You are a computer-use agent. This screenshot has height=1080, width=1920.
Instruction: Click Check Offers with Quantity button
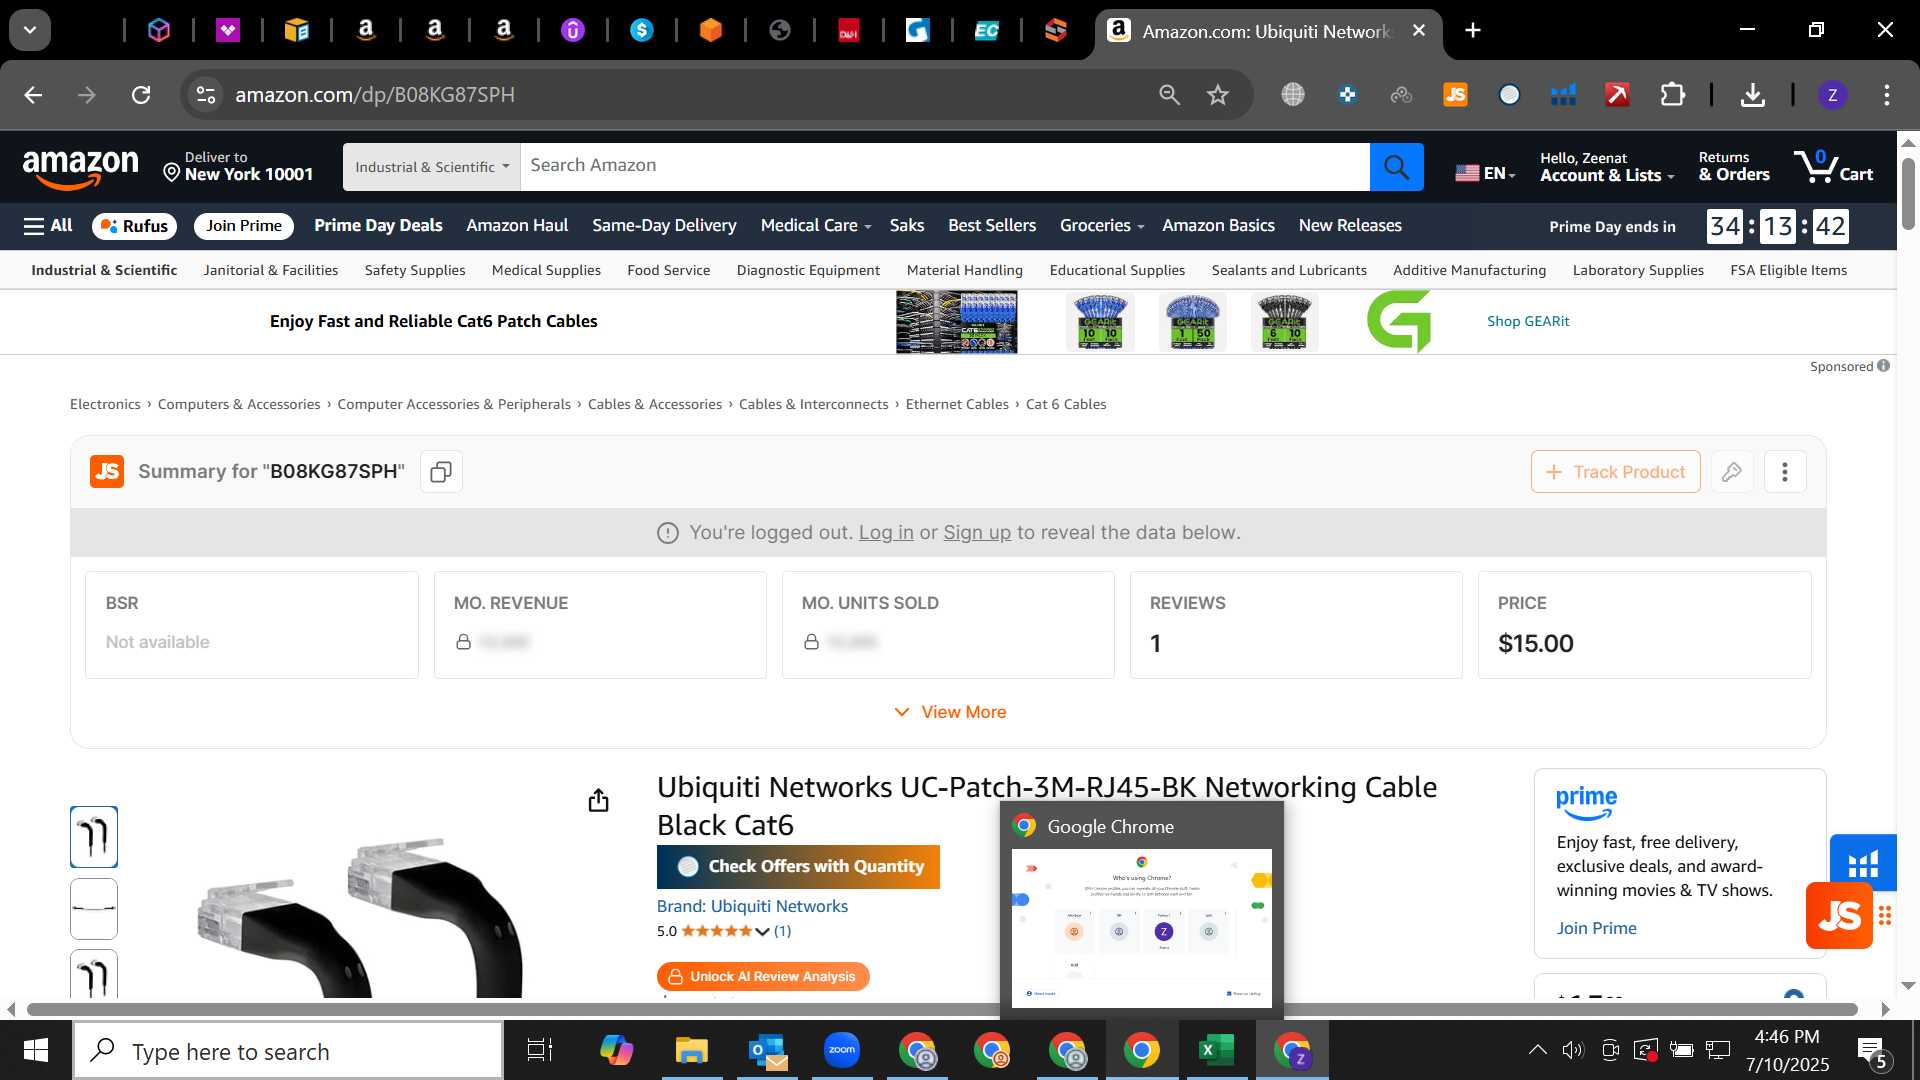point(798,867)
